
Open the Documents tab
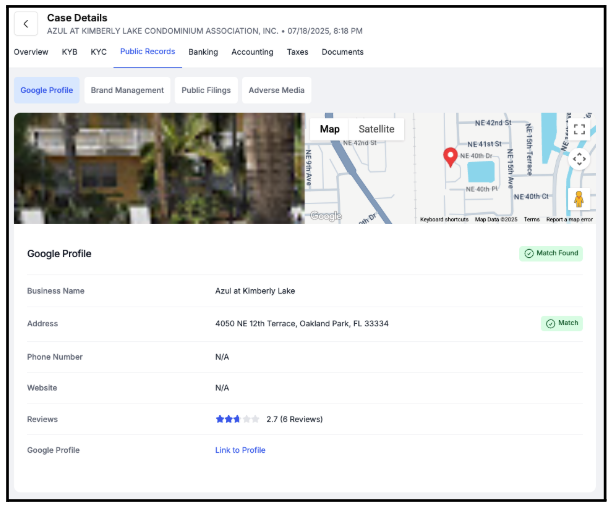pos(342,52)
